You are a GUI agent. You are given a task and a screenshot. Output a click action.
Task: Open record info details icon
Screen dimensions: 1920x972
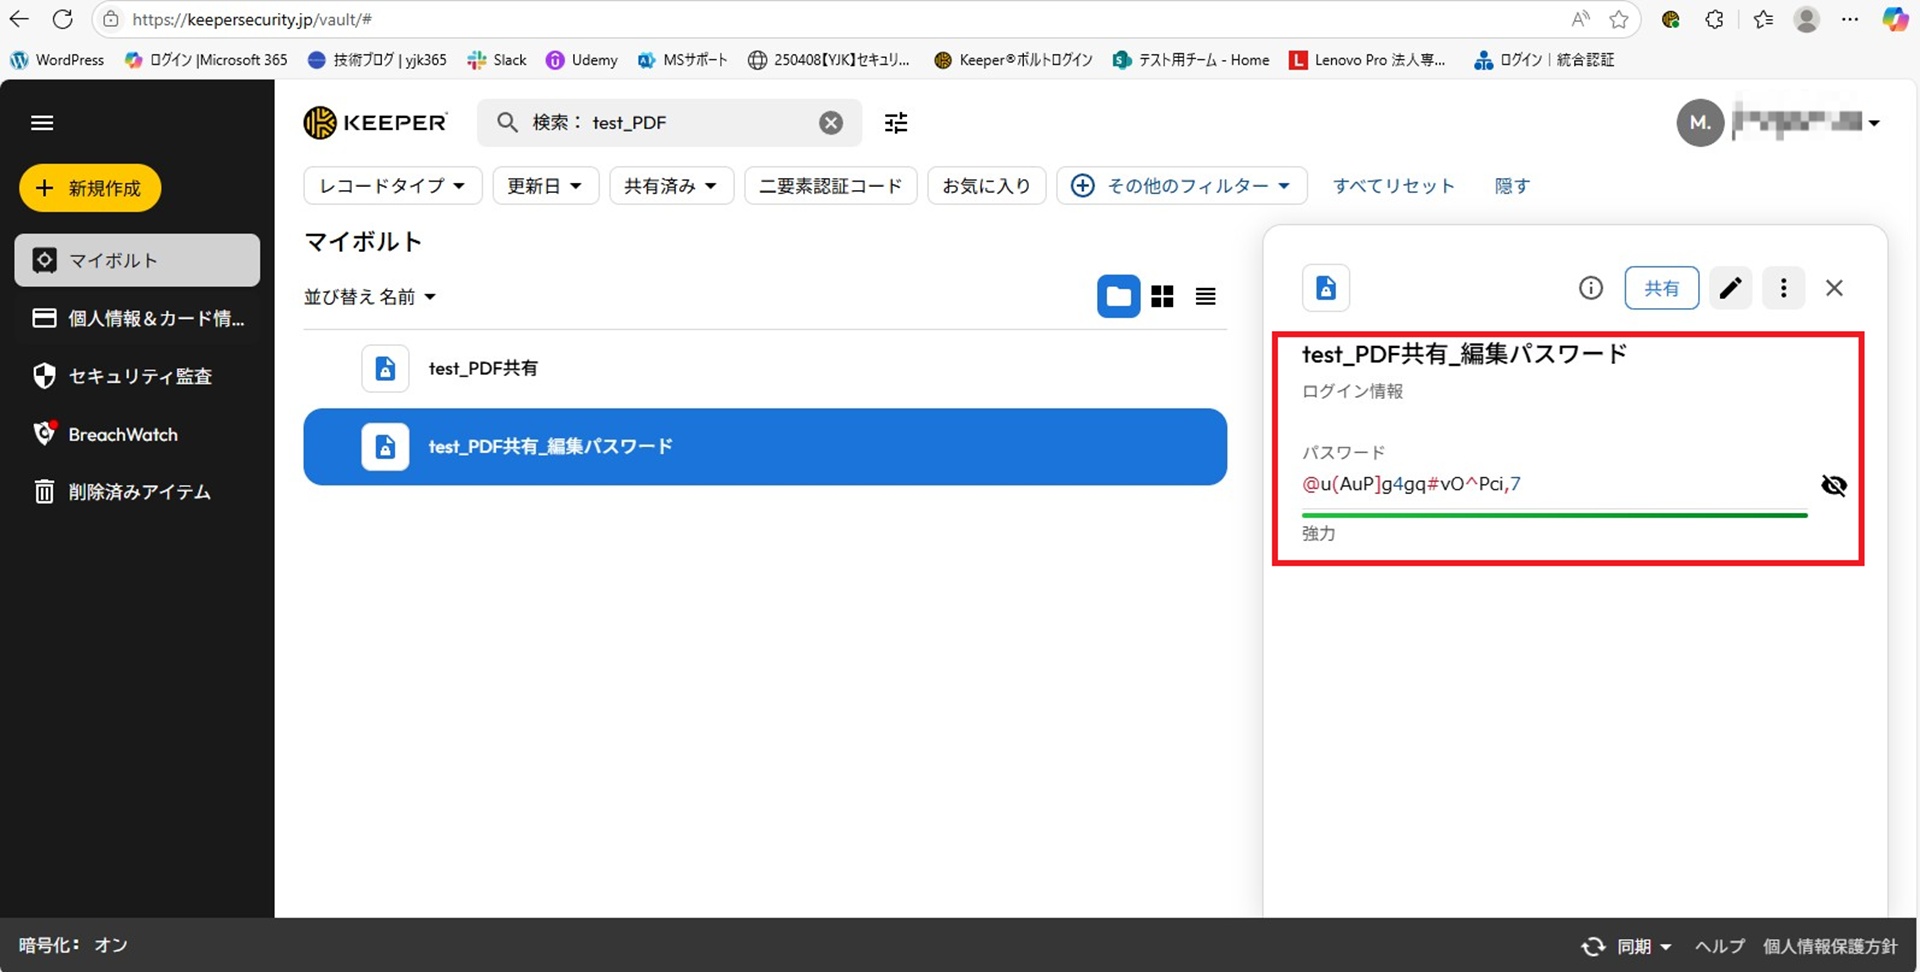(1590, 288)
